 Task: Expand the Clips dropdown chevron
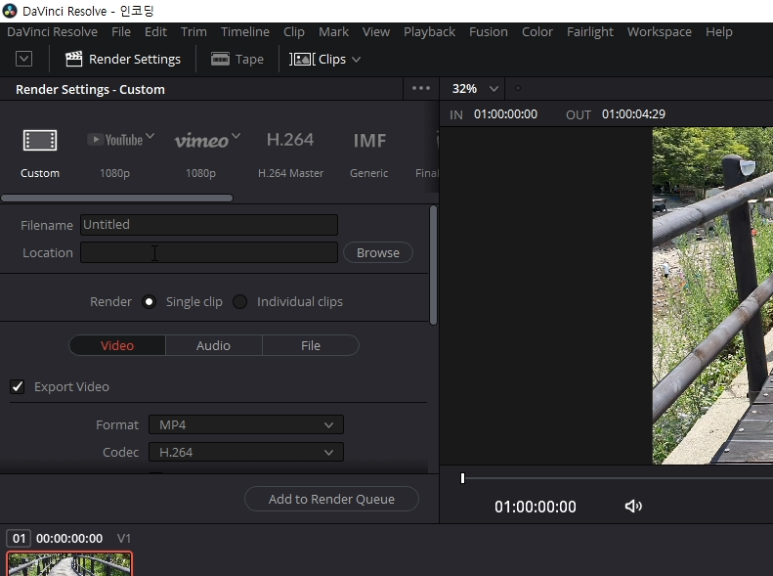[356, 60]
